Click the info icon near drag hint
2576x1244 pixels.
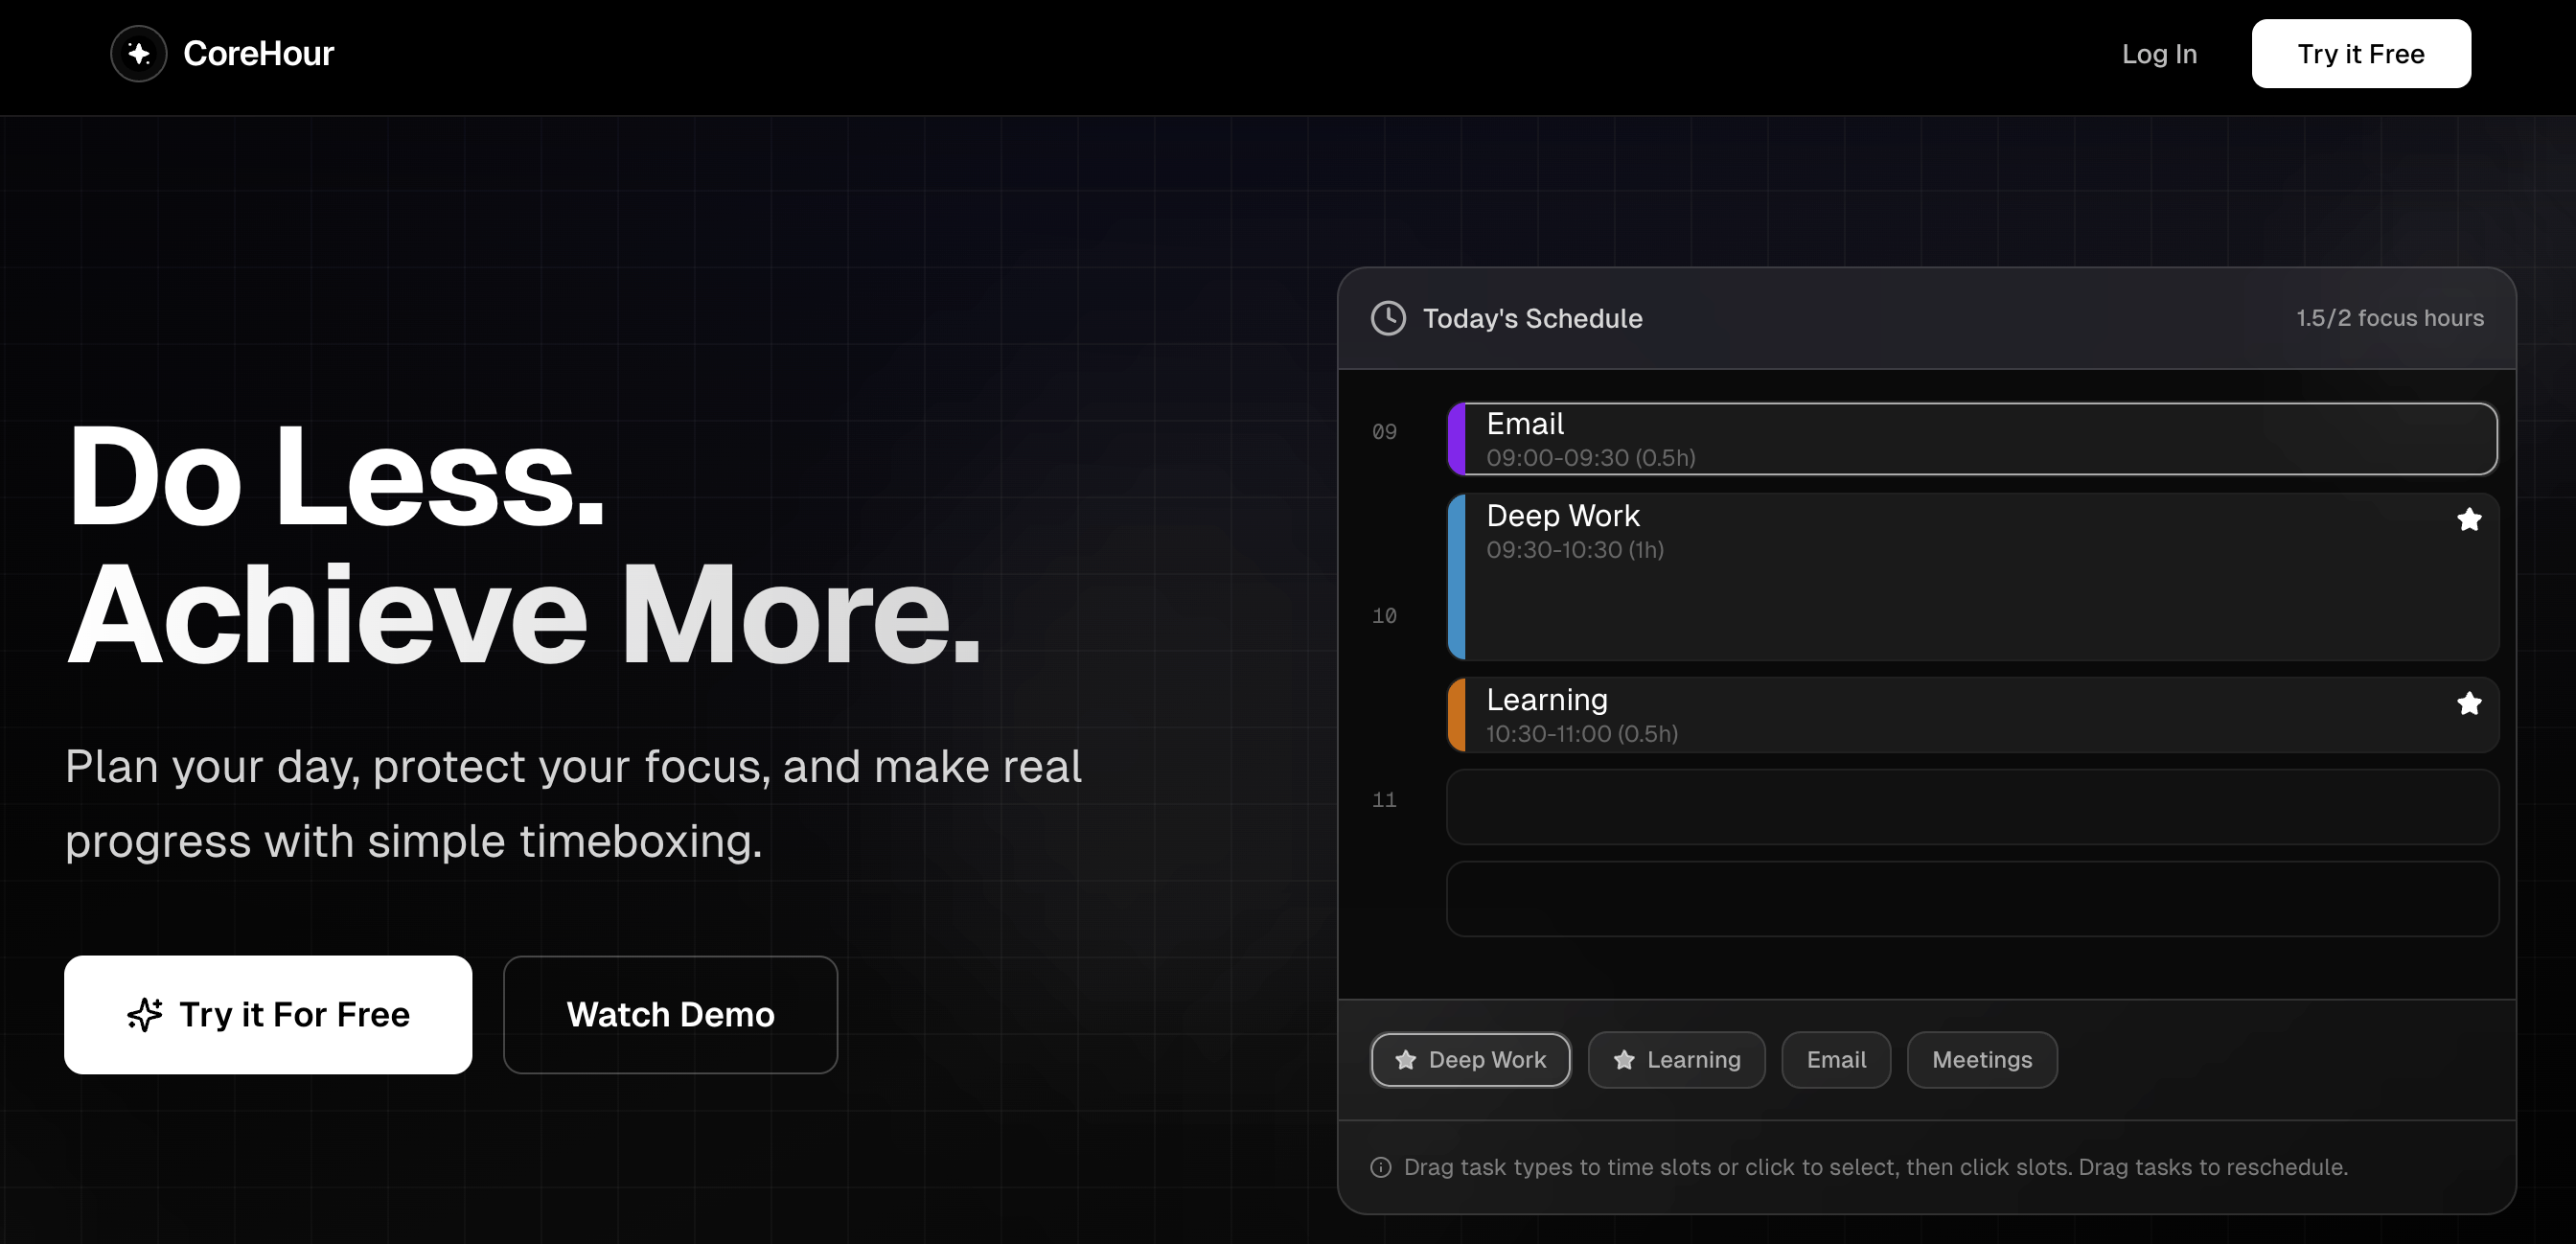[1381, 1168]
